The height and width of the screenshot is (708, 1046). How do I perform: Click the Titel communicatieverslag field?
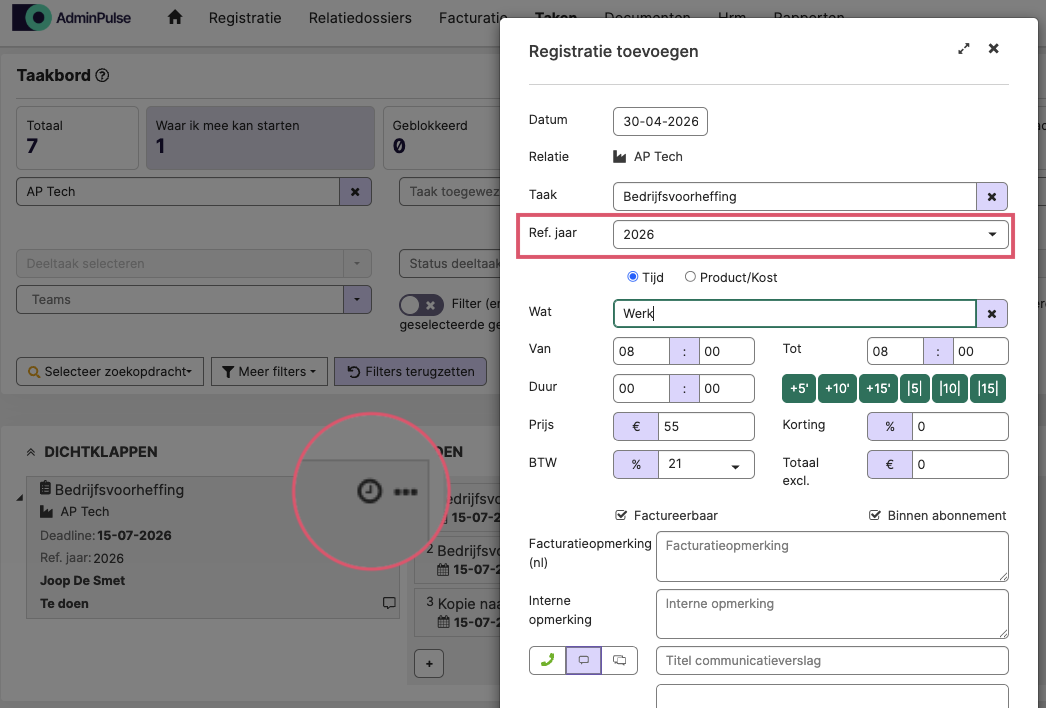[x=832, y=661]
